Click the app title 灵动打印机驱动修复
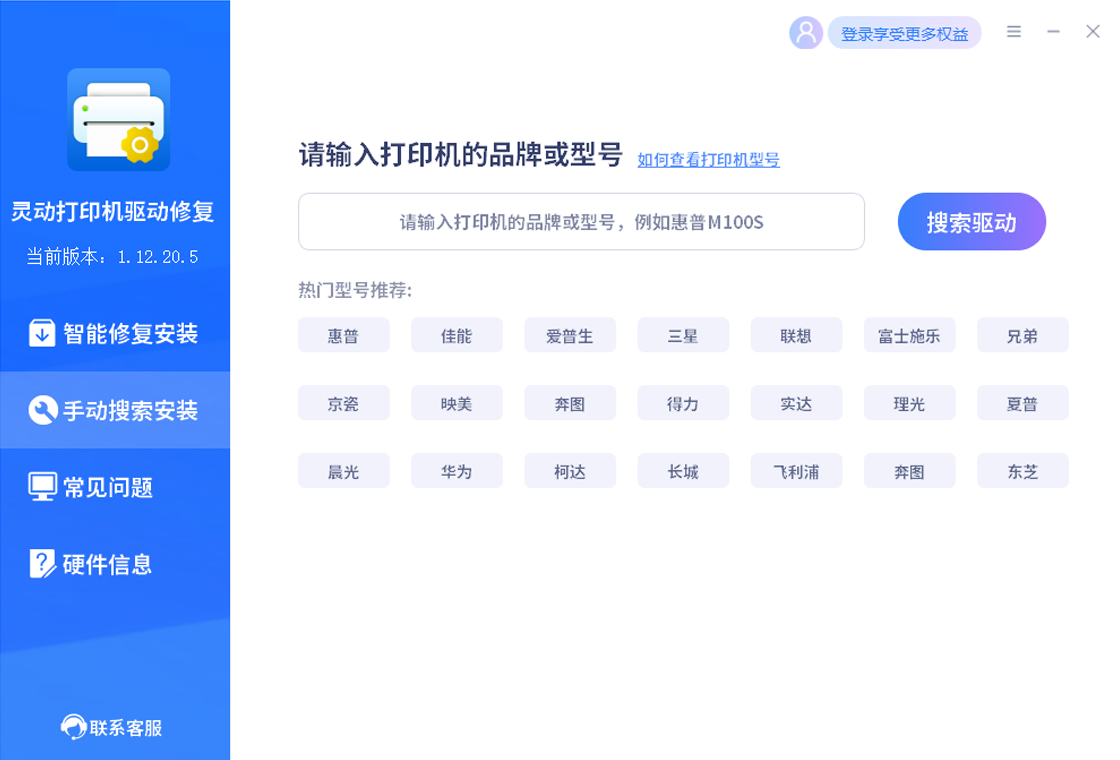This screenshot has height=760, width=1120. coord(113,211)
